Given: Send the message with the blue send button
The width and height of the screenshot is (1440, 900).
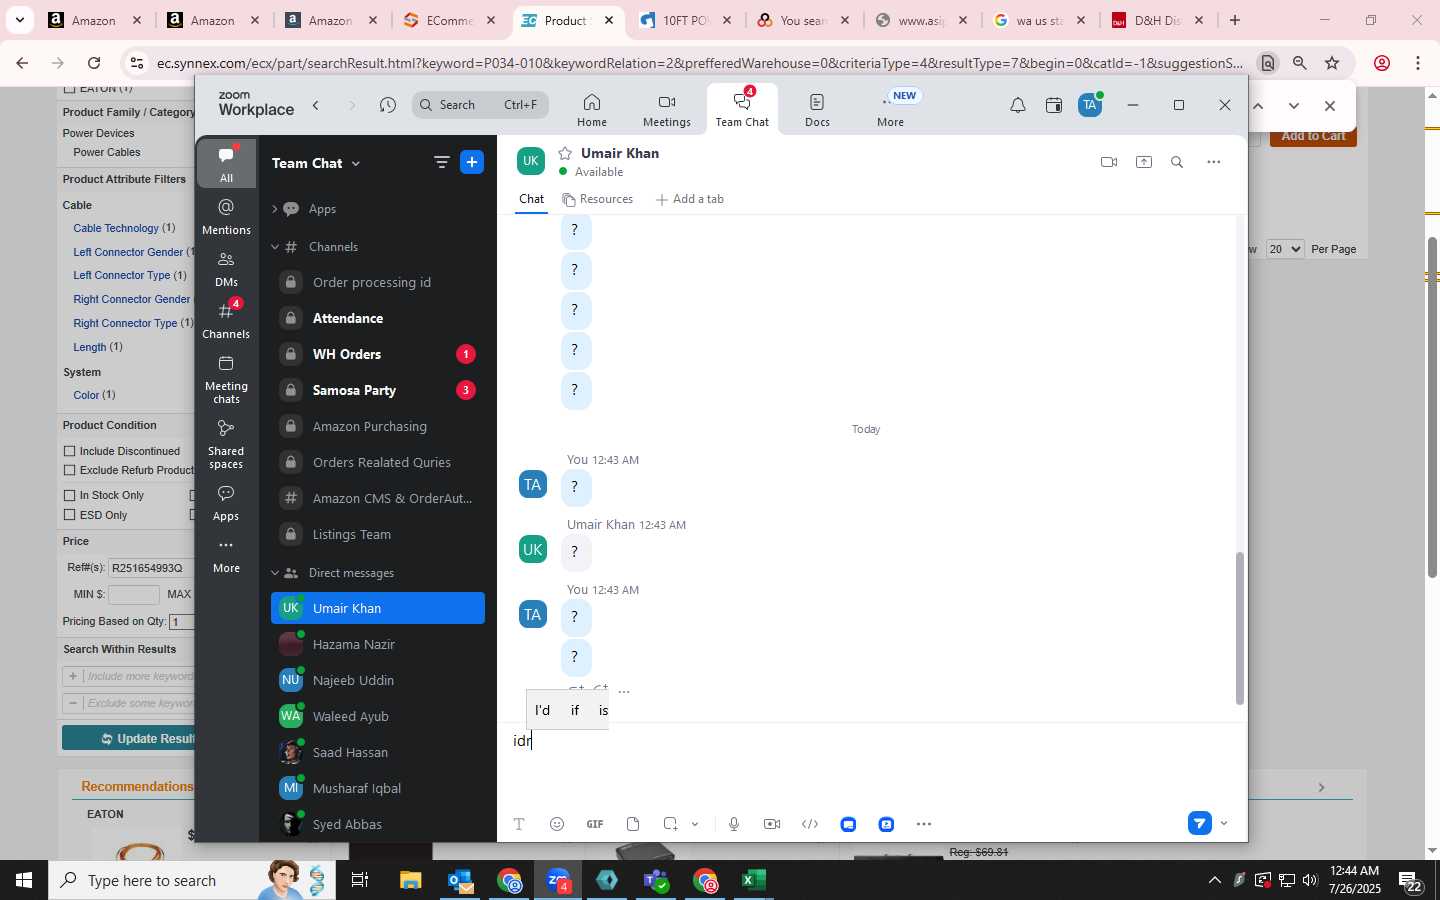Looking at the screenshot, I should pyautogui.click(x=1200, y=823).
